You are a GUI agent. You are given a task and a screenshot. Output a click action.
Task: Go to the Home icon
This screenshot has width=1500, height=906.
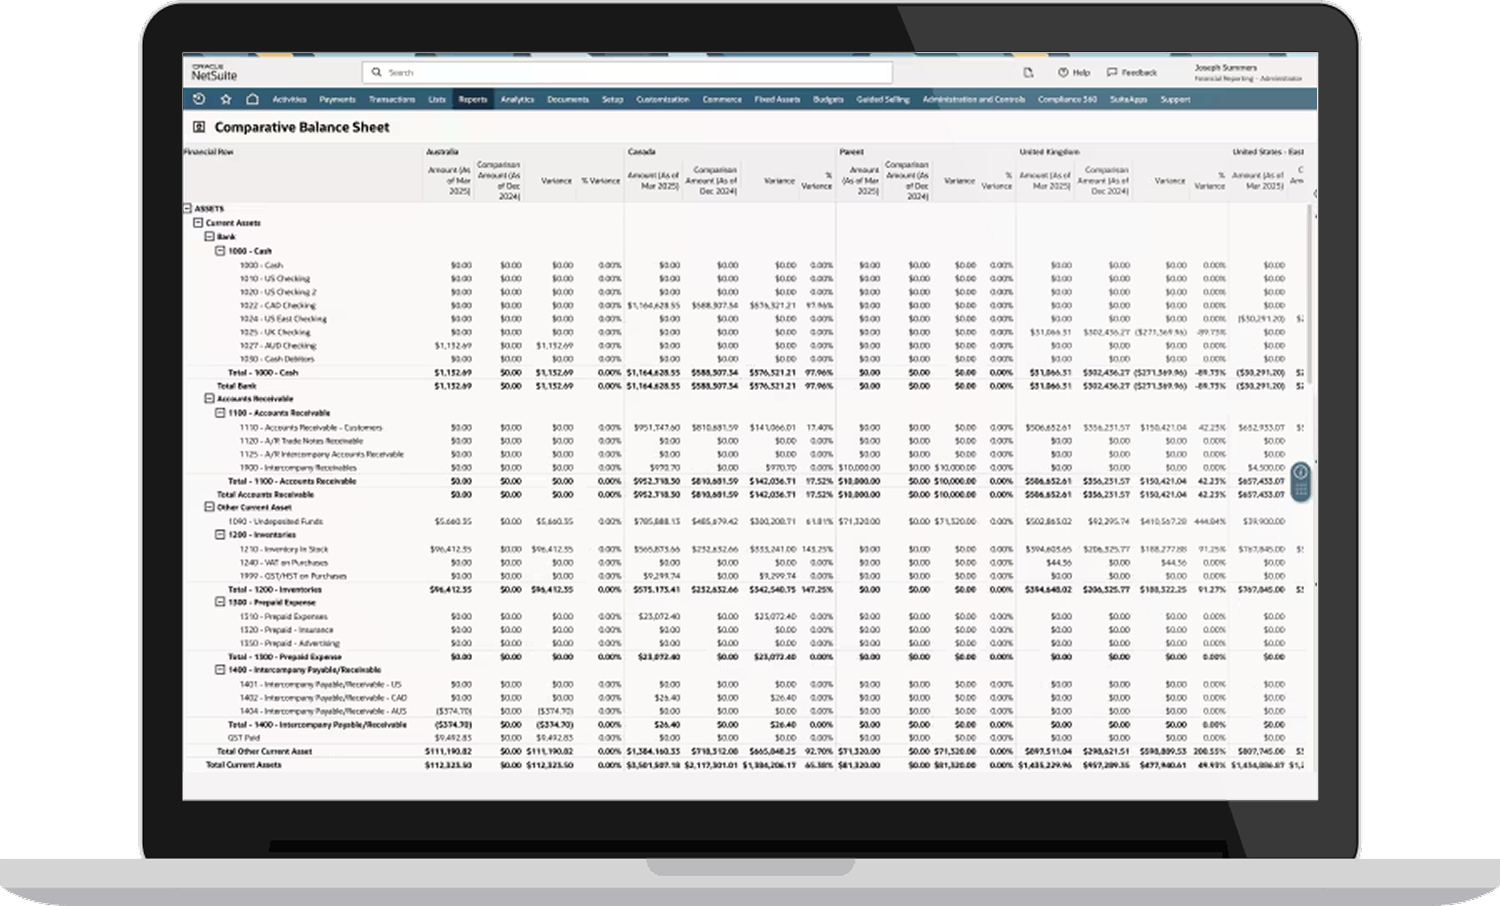click(252, 99)
